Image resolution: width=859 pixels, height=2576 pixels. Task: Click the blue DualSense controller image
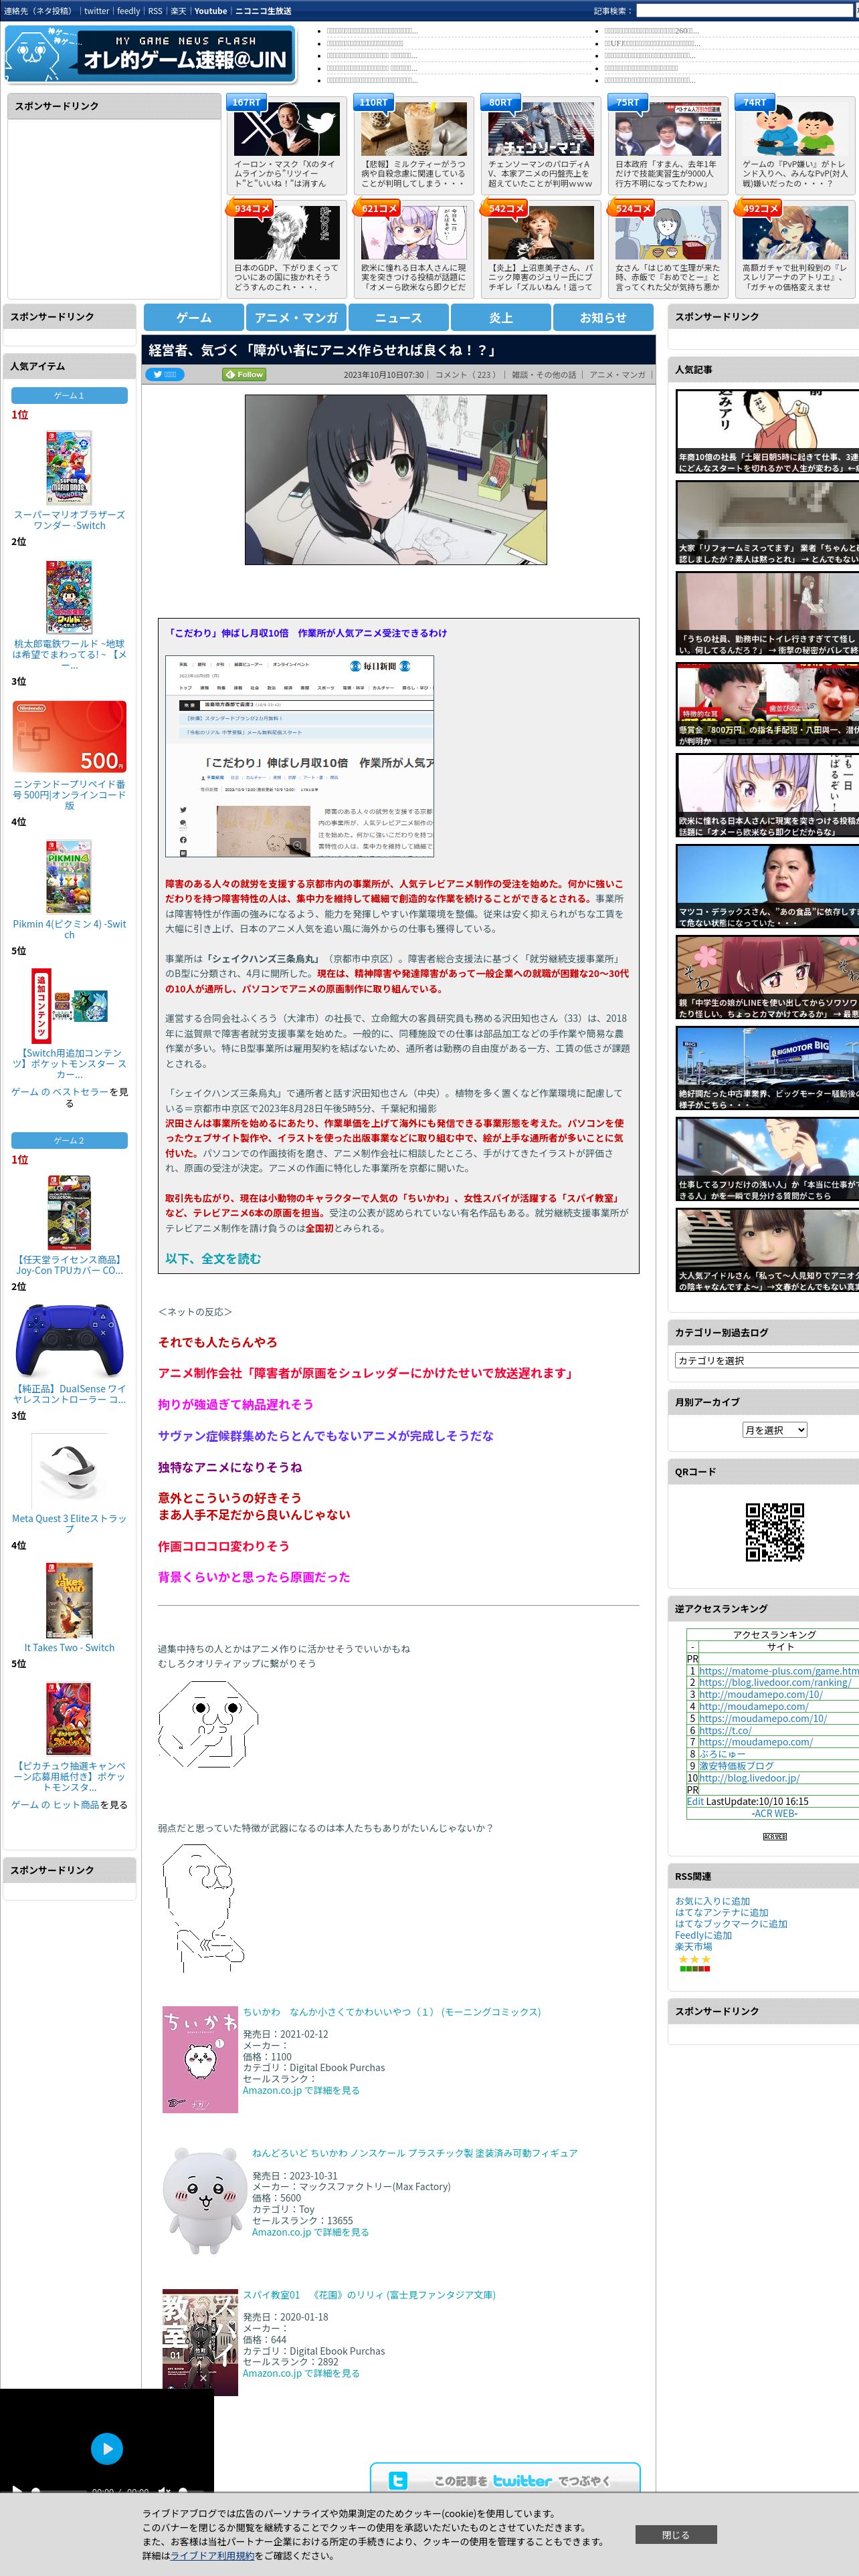(69, 1340)
